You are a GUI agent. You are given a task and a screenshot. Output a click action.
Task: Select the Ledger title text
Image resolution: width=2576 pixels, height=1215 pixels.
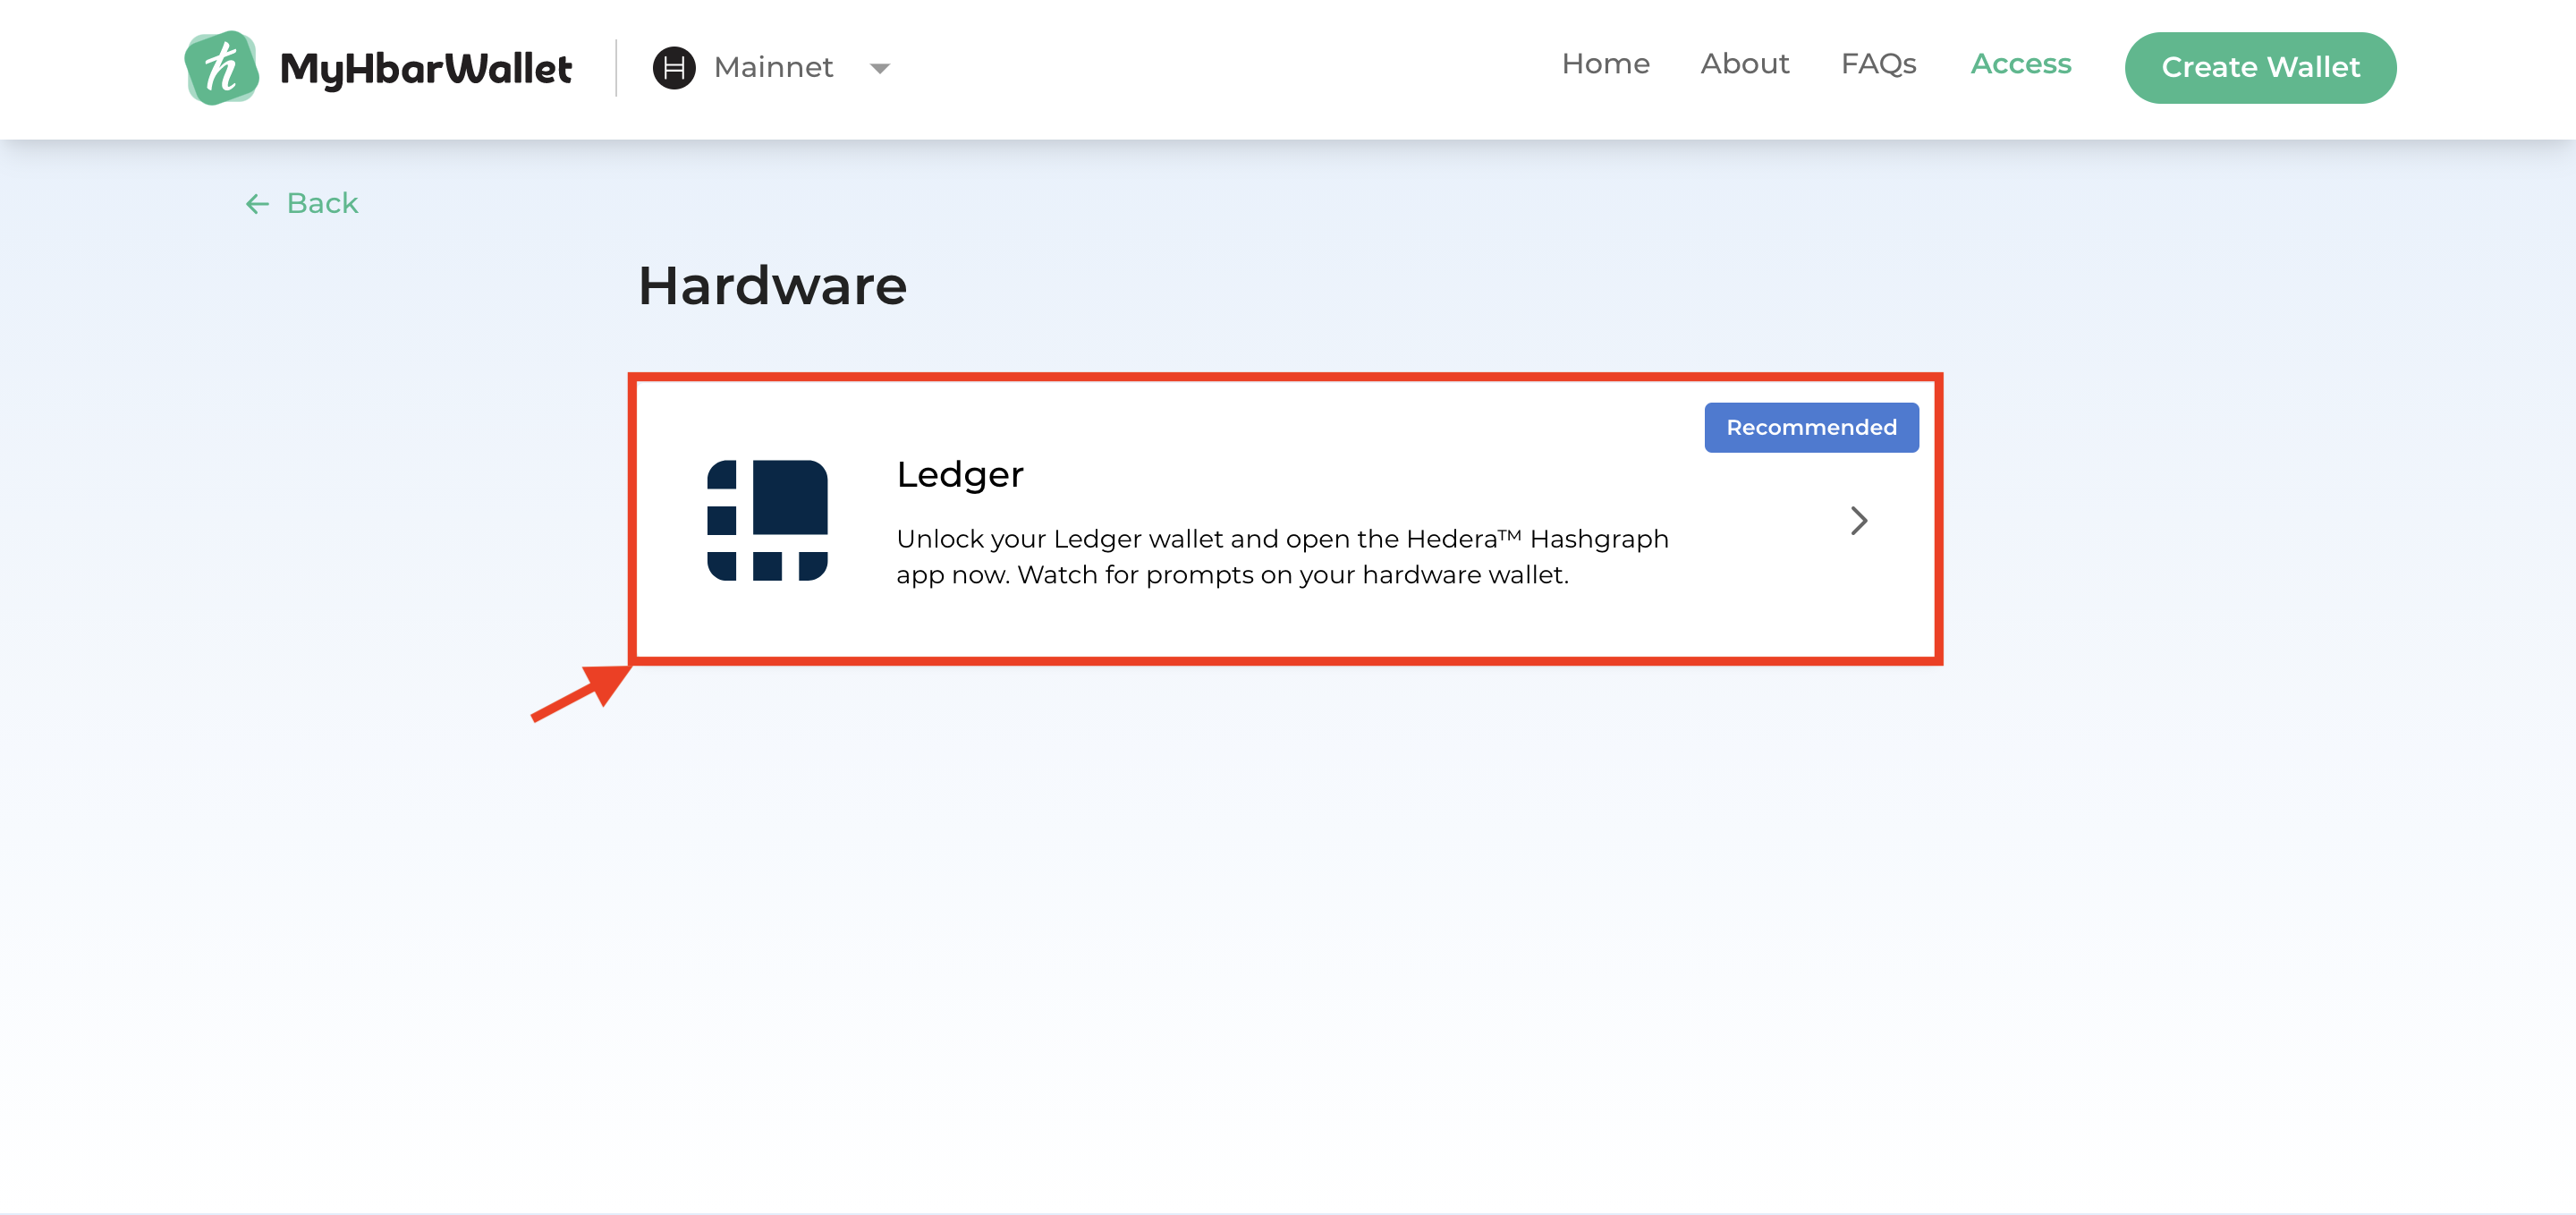[x=959, y=474]
